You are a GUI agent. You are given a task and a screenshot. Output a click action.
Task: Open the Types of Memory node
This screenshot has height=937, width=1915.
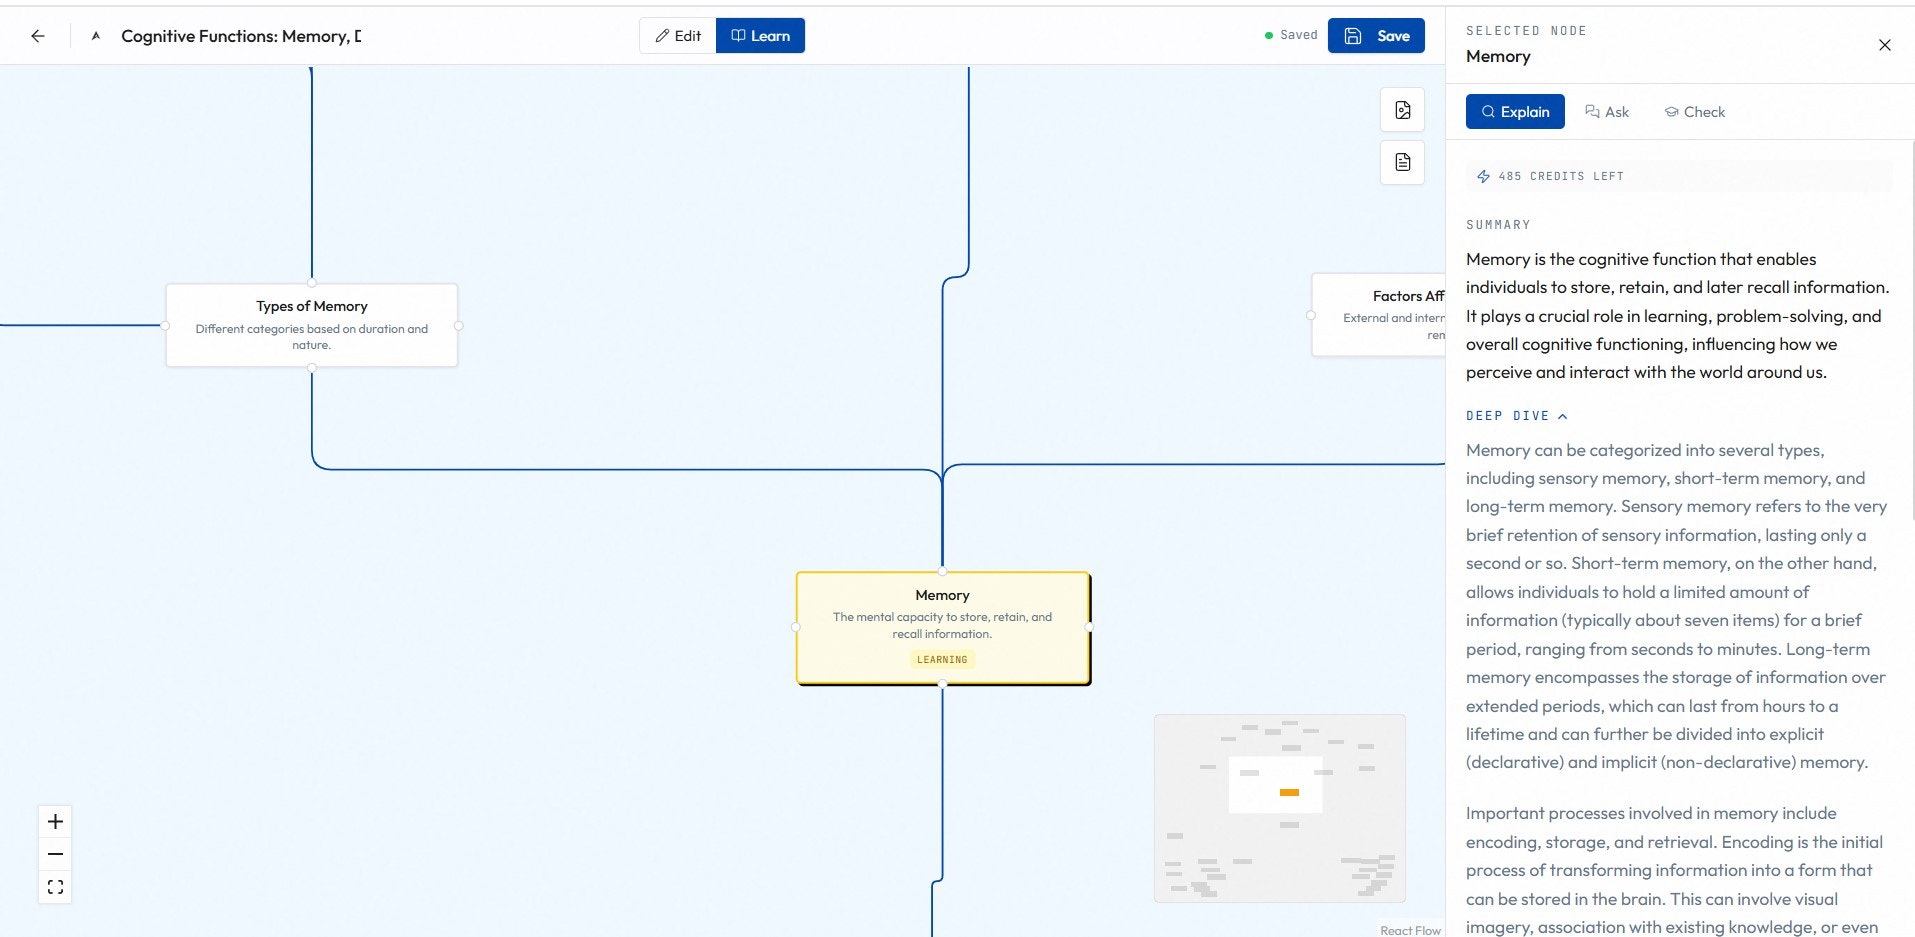pos(311,325)
